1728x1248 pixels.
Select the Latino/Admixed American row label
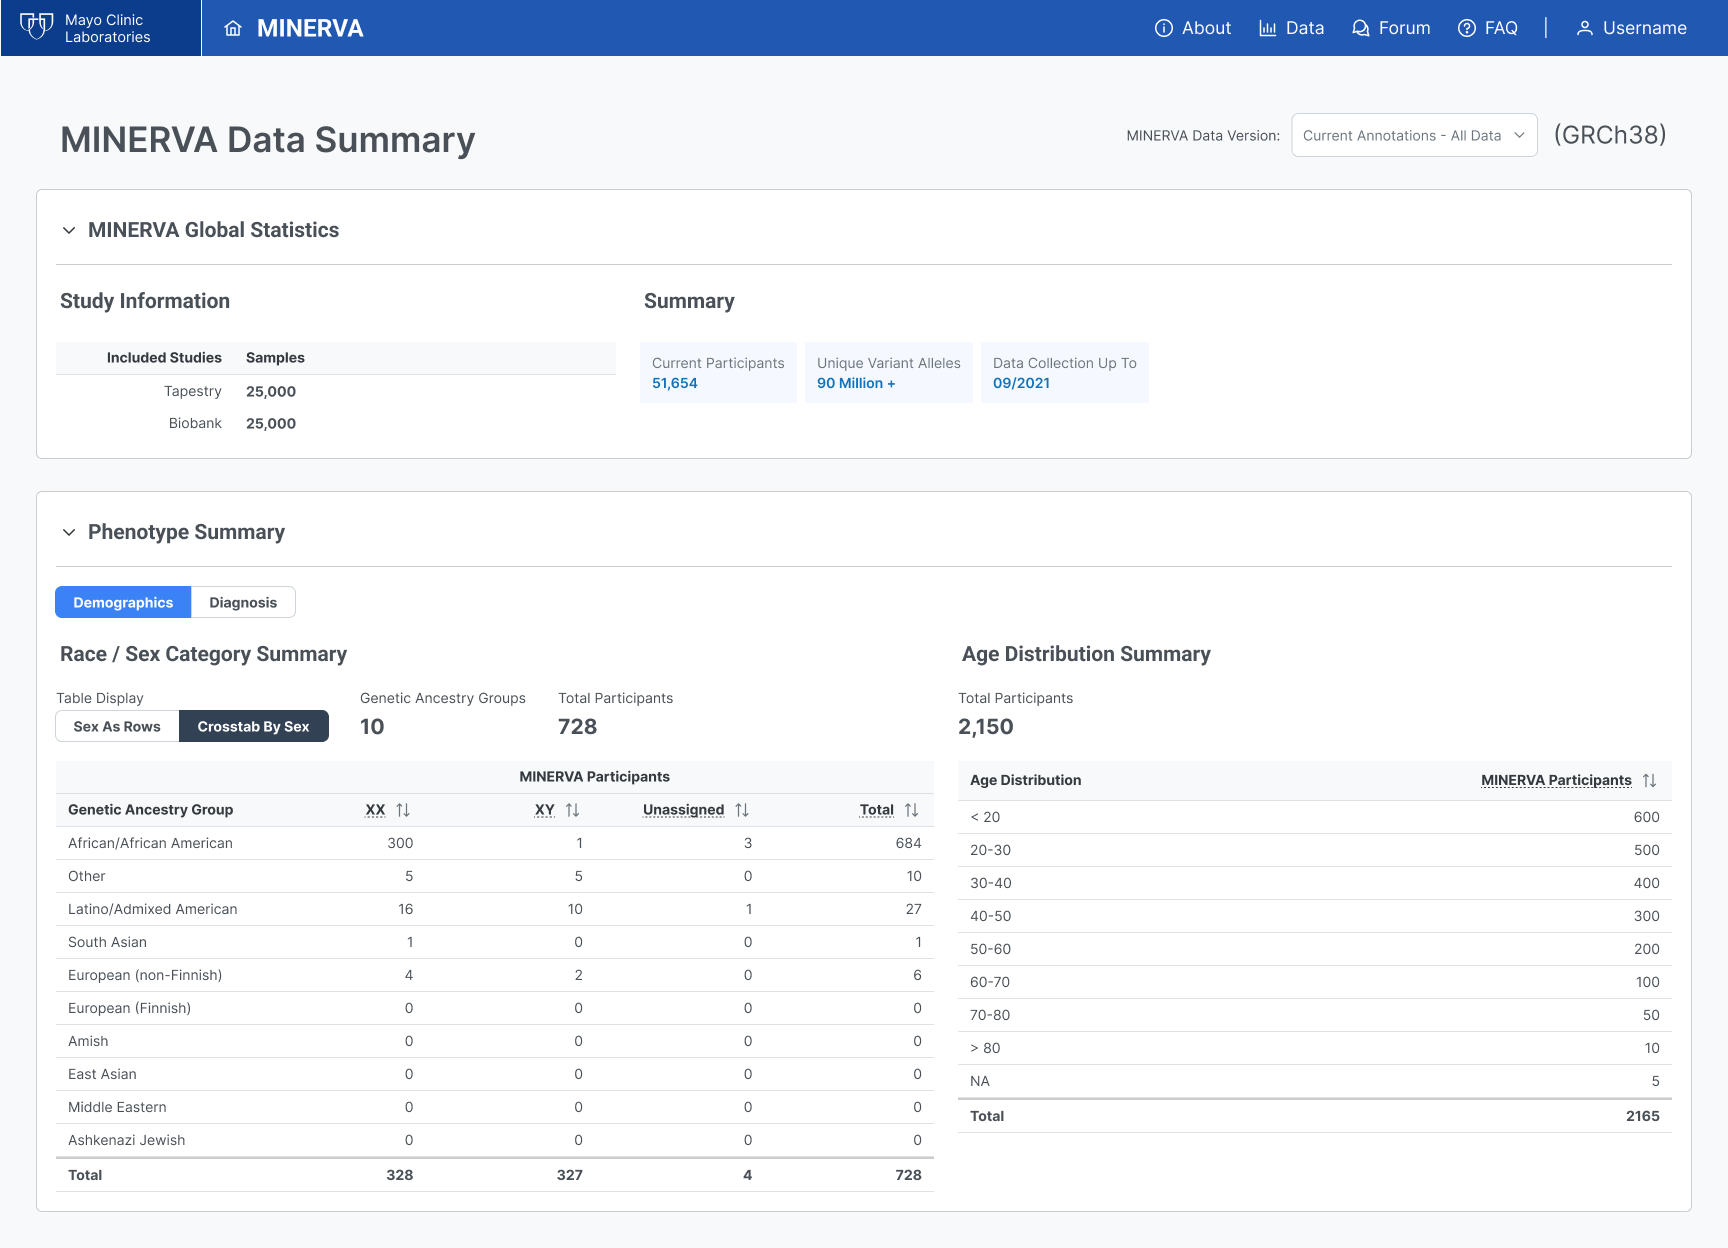(x=153, y=909)
